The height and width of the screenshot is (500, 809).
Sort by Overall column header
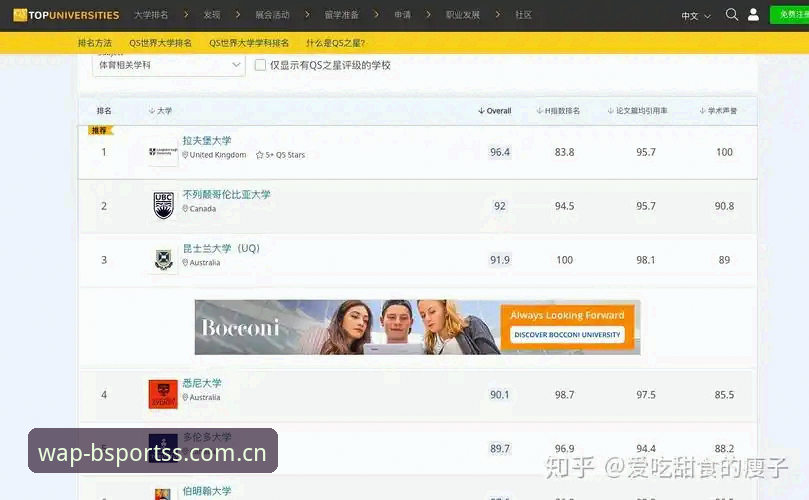(495, 111)
